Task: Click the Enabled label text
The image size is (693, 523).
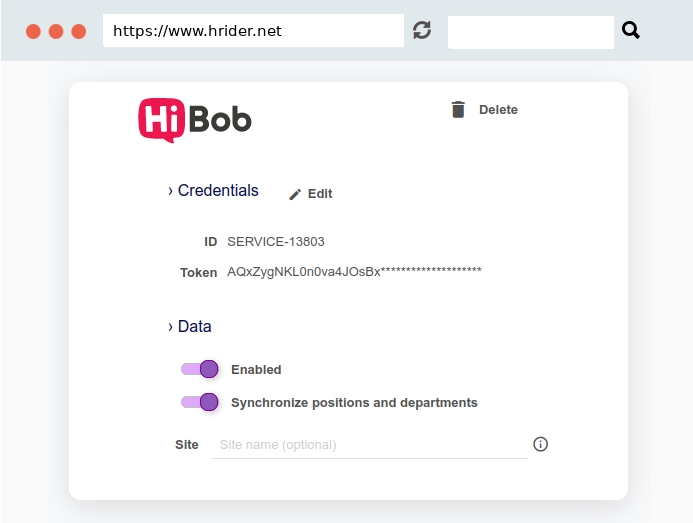Action: [x=256, y=370]
